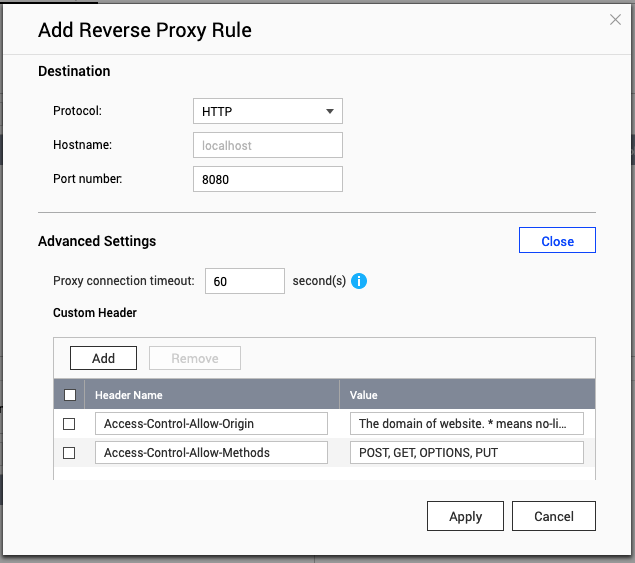Click the Header Name column header

tap(211, 395)
